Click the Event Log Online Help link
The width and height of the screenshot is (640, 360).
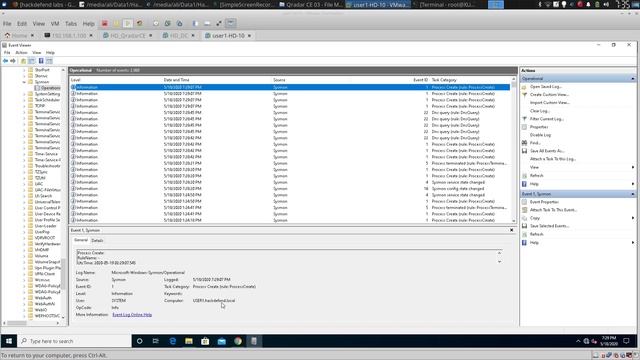pyautogui.click(x=132, y=315)
